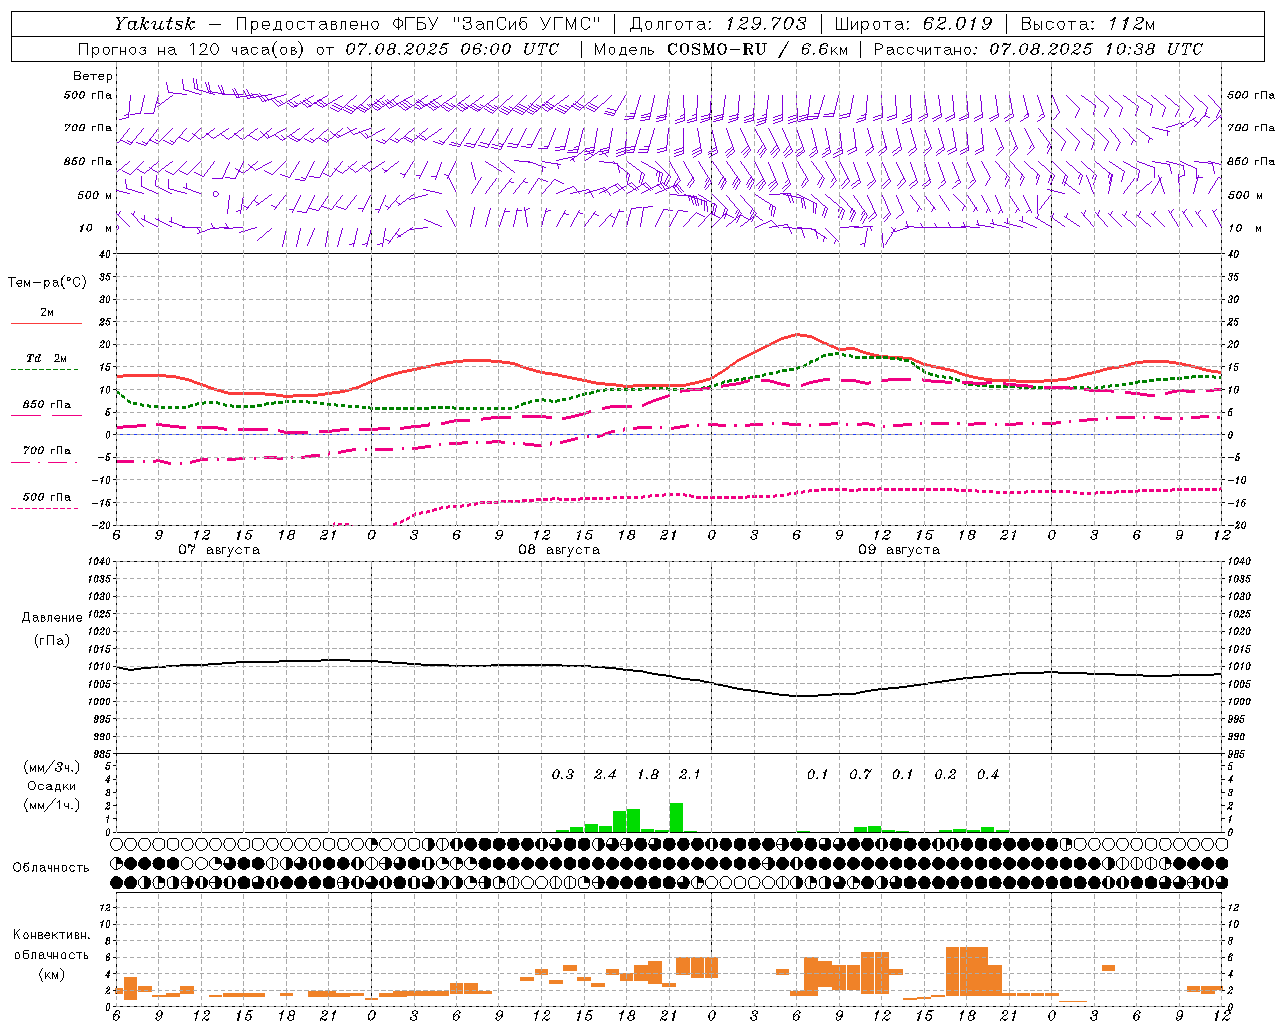This screenshot has width=1280, height=1024.
Task: Select the text "Предоставлено ФГБУ "ЗапСиб УГМС""
Action: (418, 24)
